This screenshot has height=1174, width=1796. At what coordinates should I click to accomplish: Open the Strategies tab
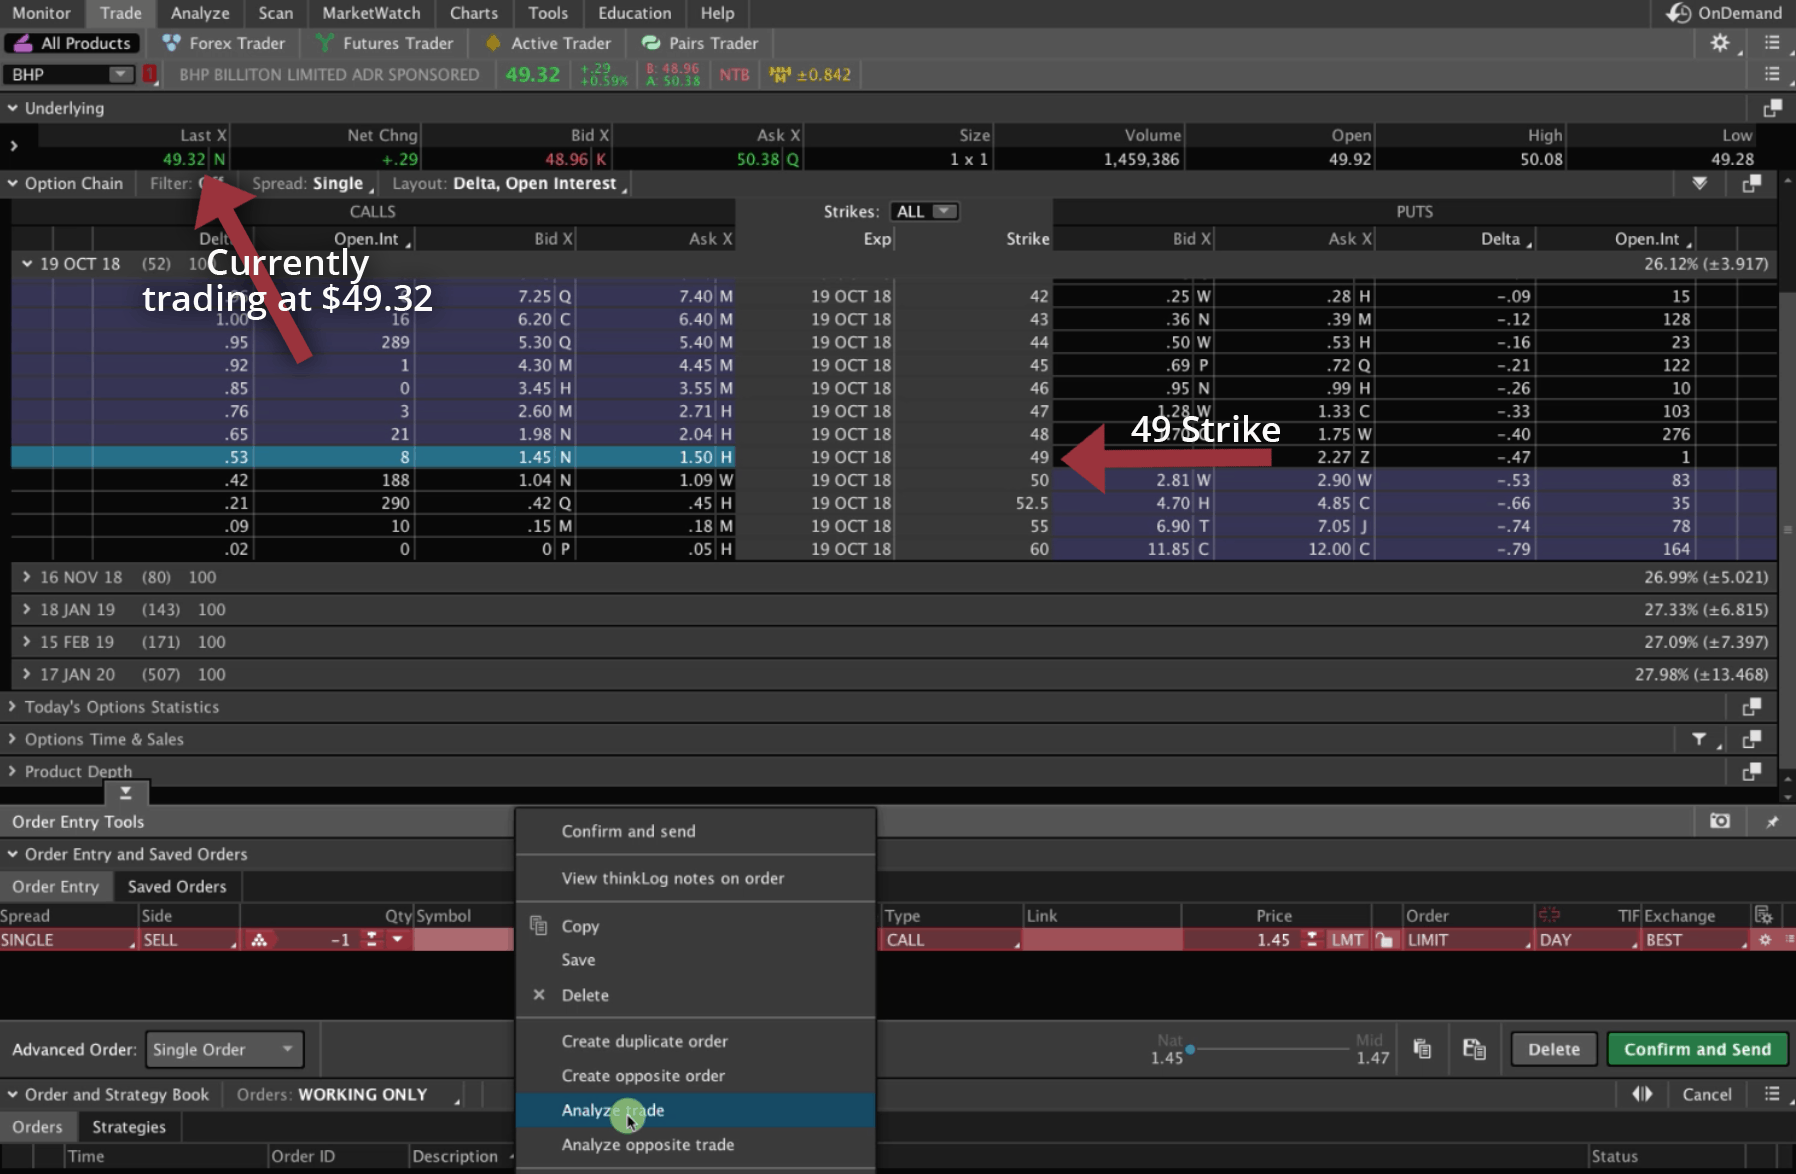tap(129, 1127)
